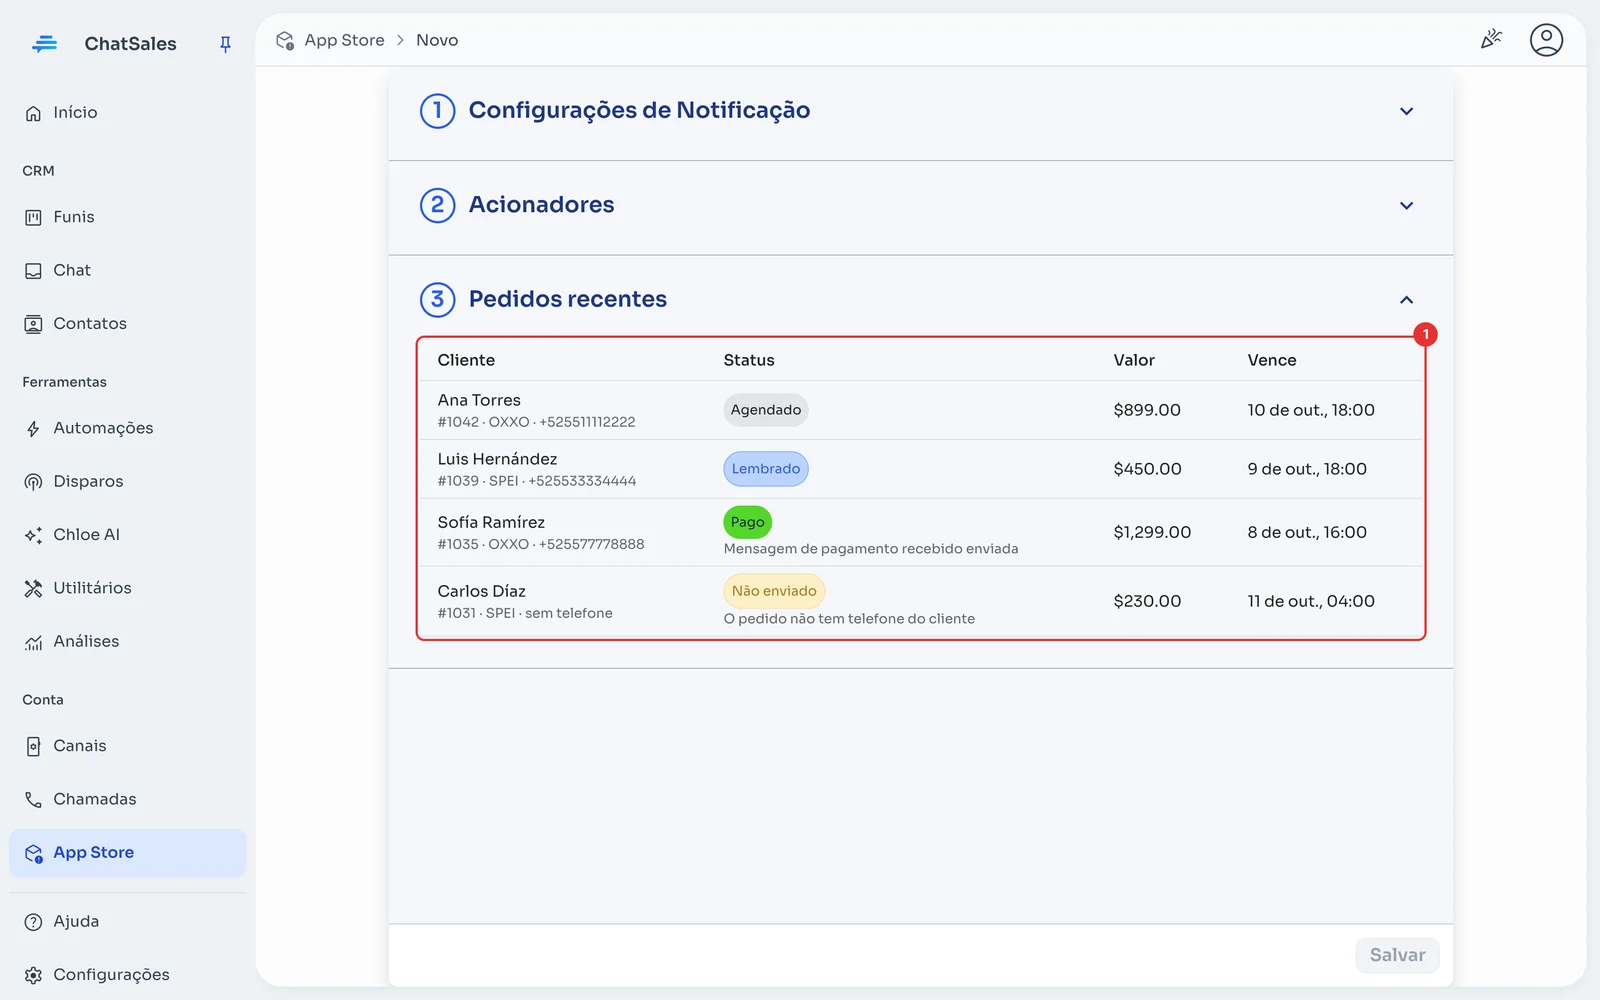Open the Ajuda question-mark icon
This screenshot has height=1000, width=1600.
tap(33, 922)
